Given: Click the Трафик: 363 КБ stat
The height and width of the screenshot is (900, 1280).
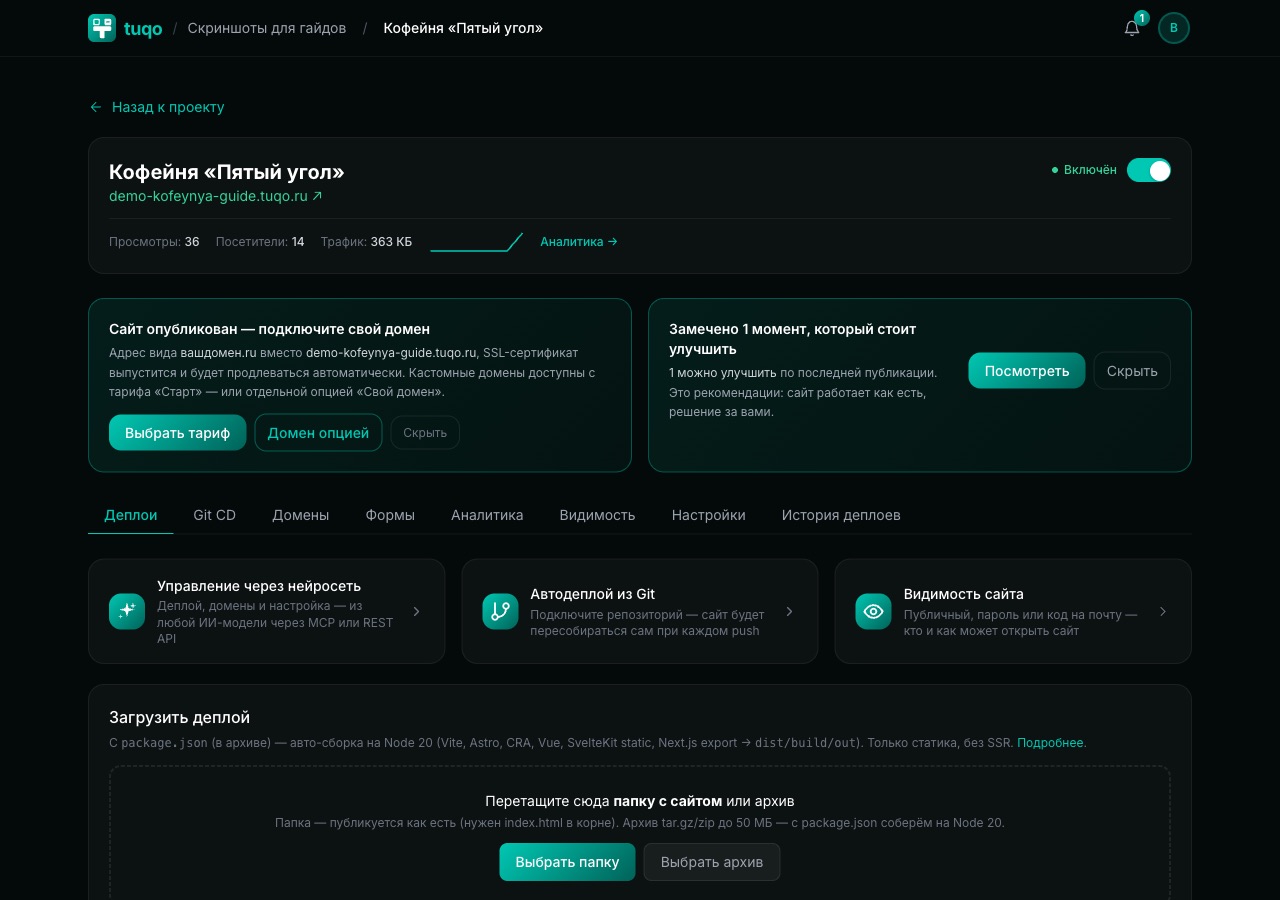Looking at the screenshot, I should tap(366, 241).
